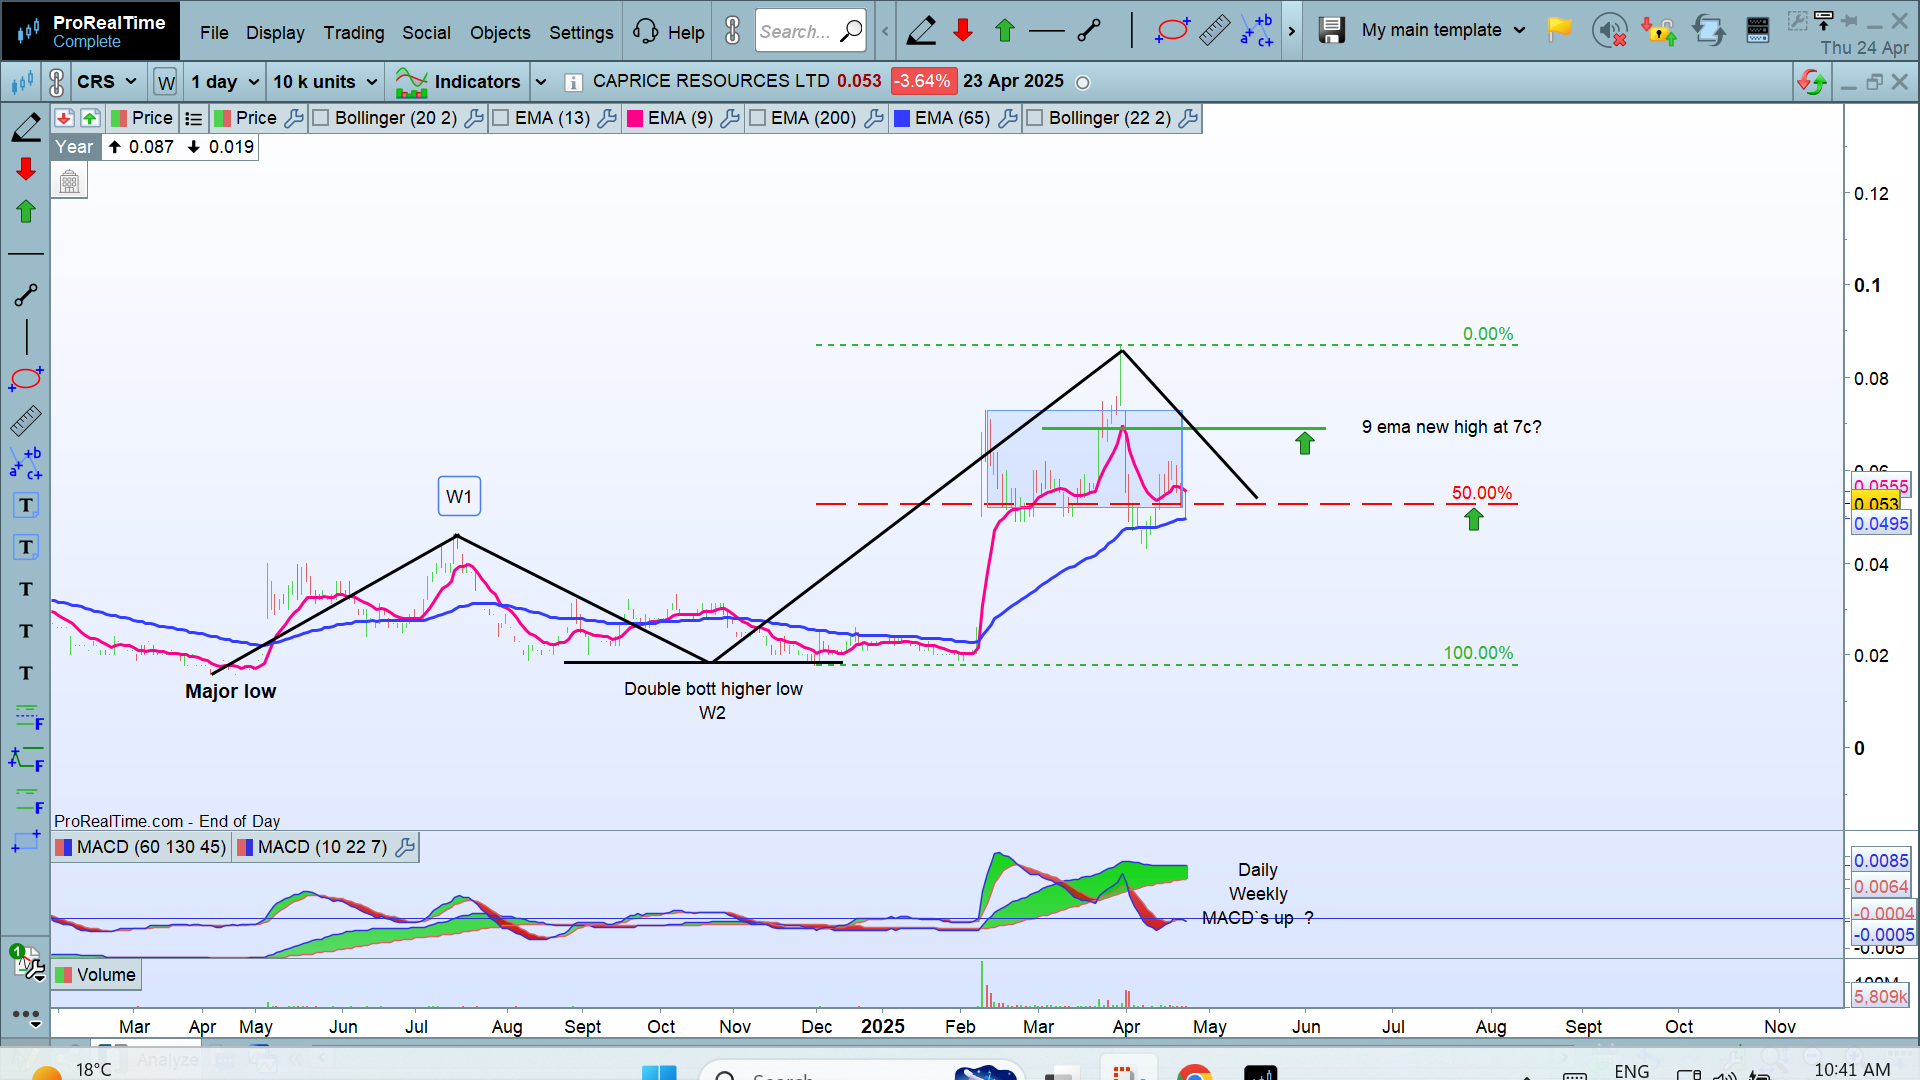Open the CRS ticker dropdown
This screenshot has width=1920, height=1080.
(106, 82)
